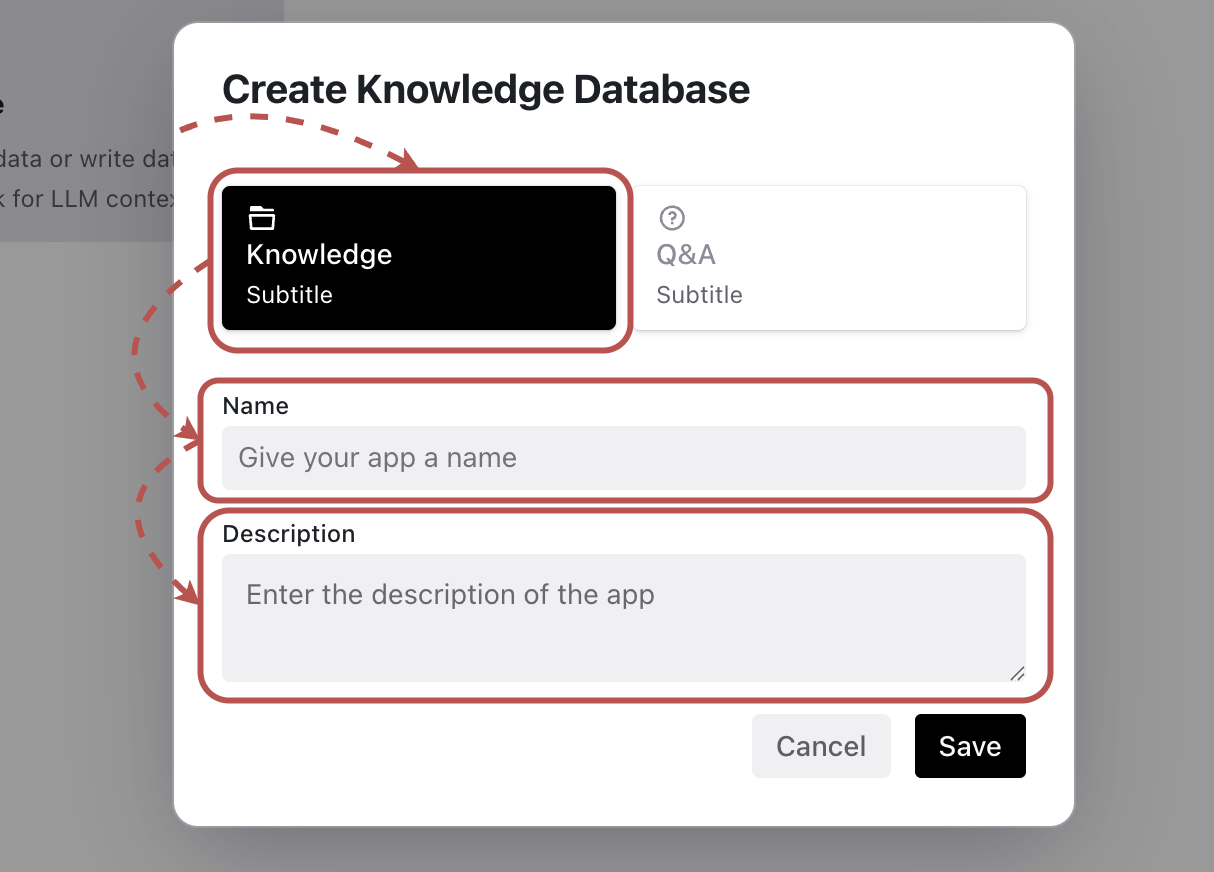Click the "Knowledge" heading inside the black card

319,254
